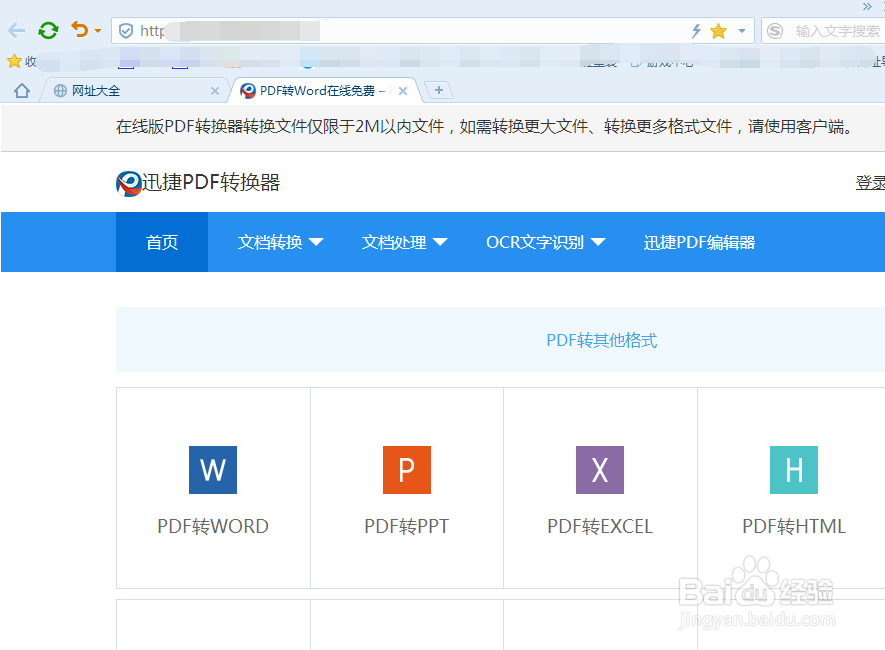Select the PDF转EXCEL "X" icon
Screen dimensions: 885x650
[599, 470]
